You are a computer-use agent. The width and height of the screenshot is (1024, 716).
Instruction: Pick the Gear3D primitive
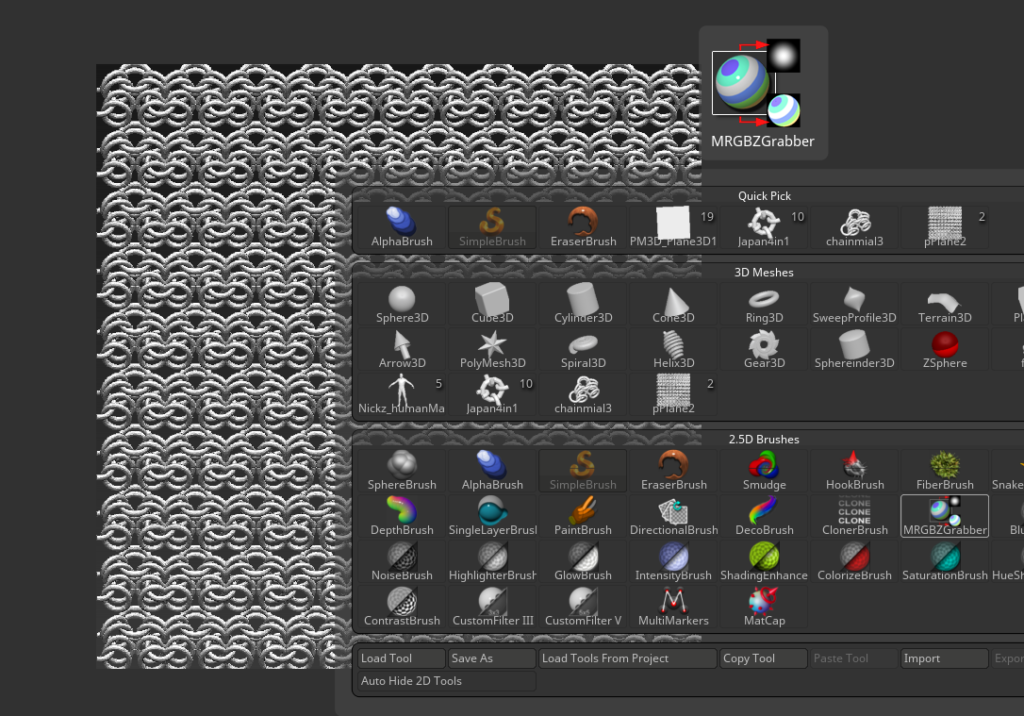[x=764, y=350]
